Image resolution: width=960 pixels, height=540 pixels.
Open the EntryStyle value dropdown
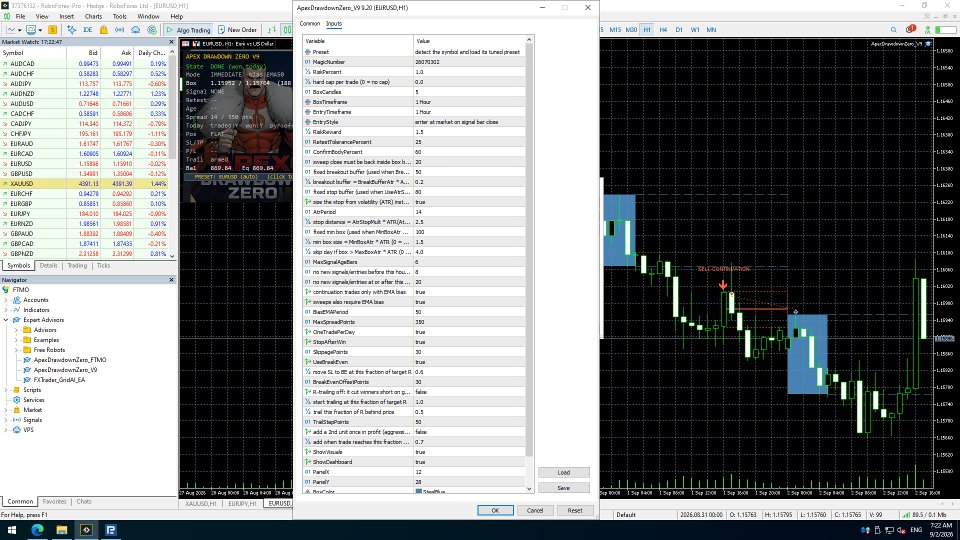pos(469,122)
